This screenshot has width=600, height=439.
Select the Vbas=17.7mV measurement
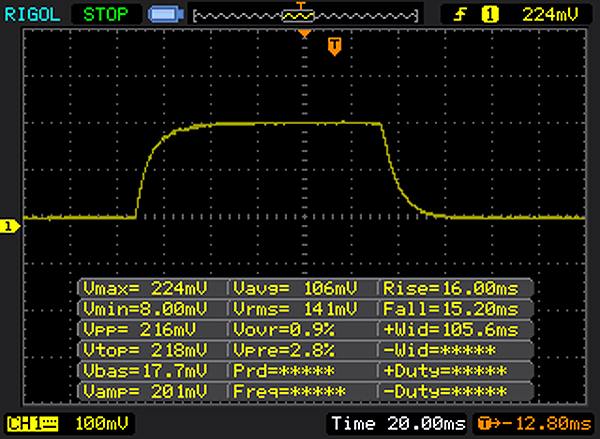point(151,370)
